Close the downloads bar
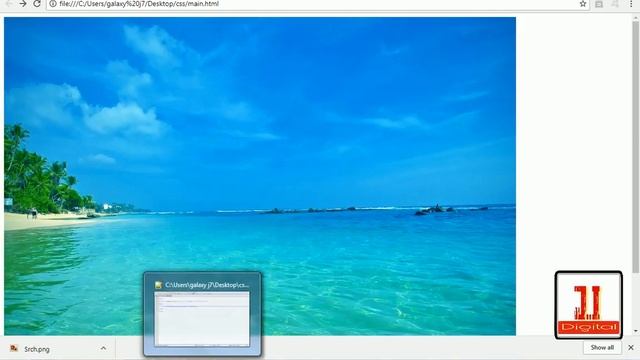 631,347
